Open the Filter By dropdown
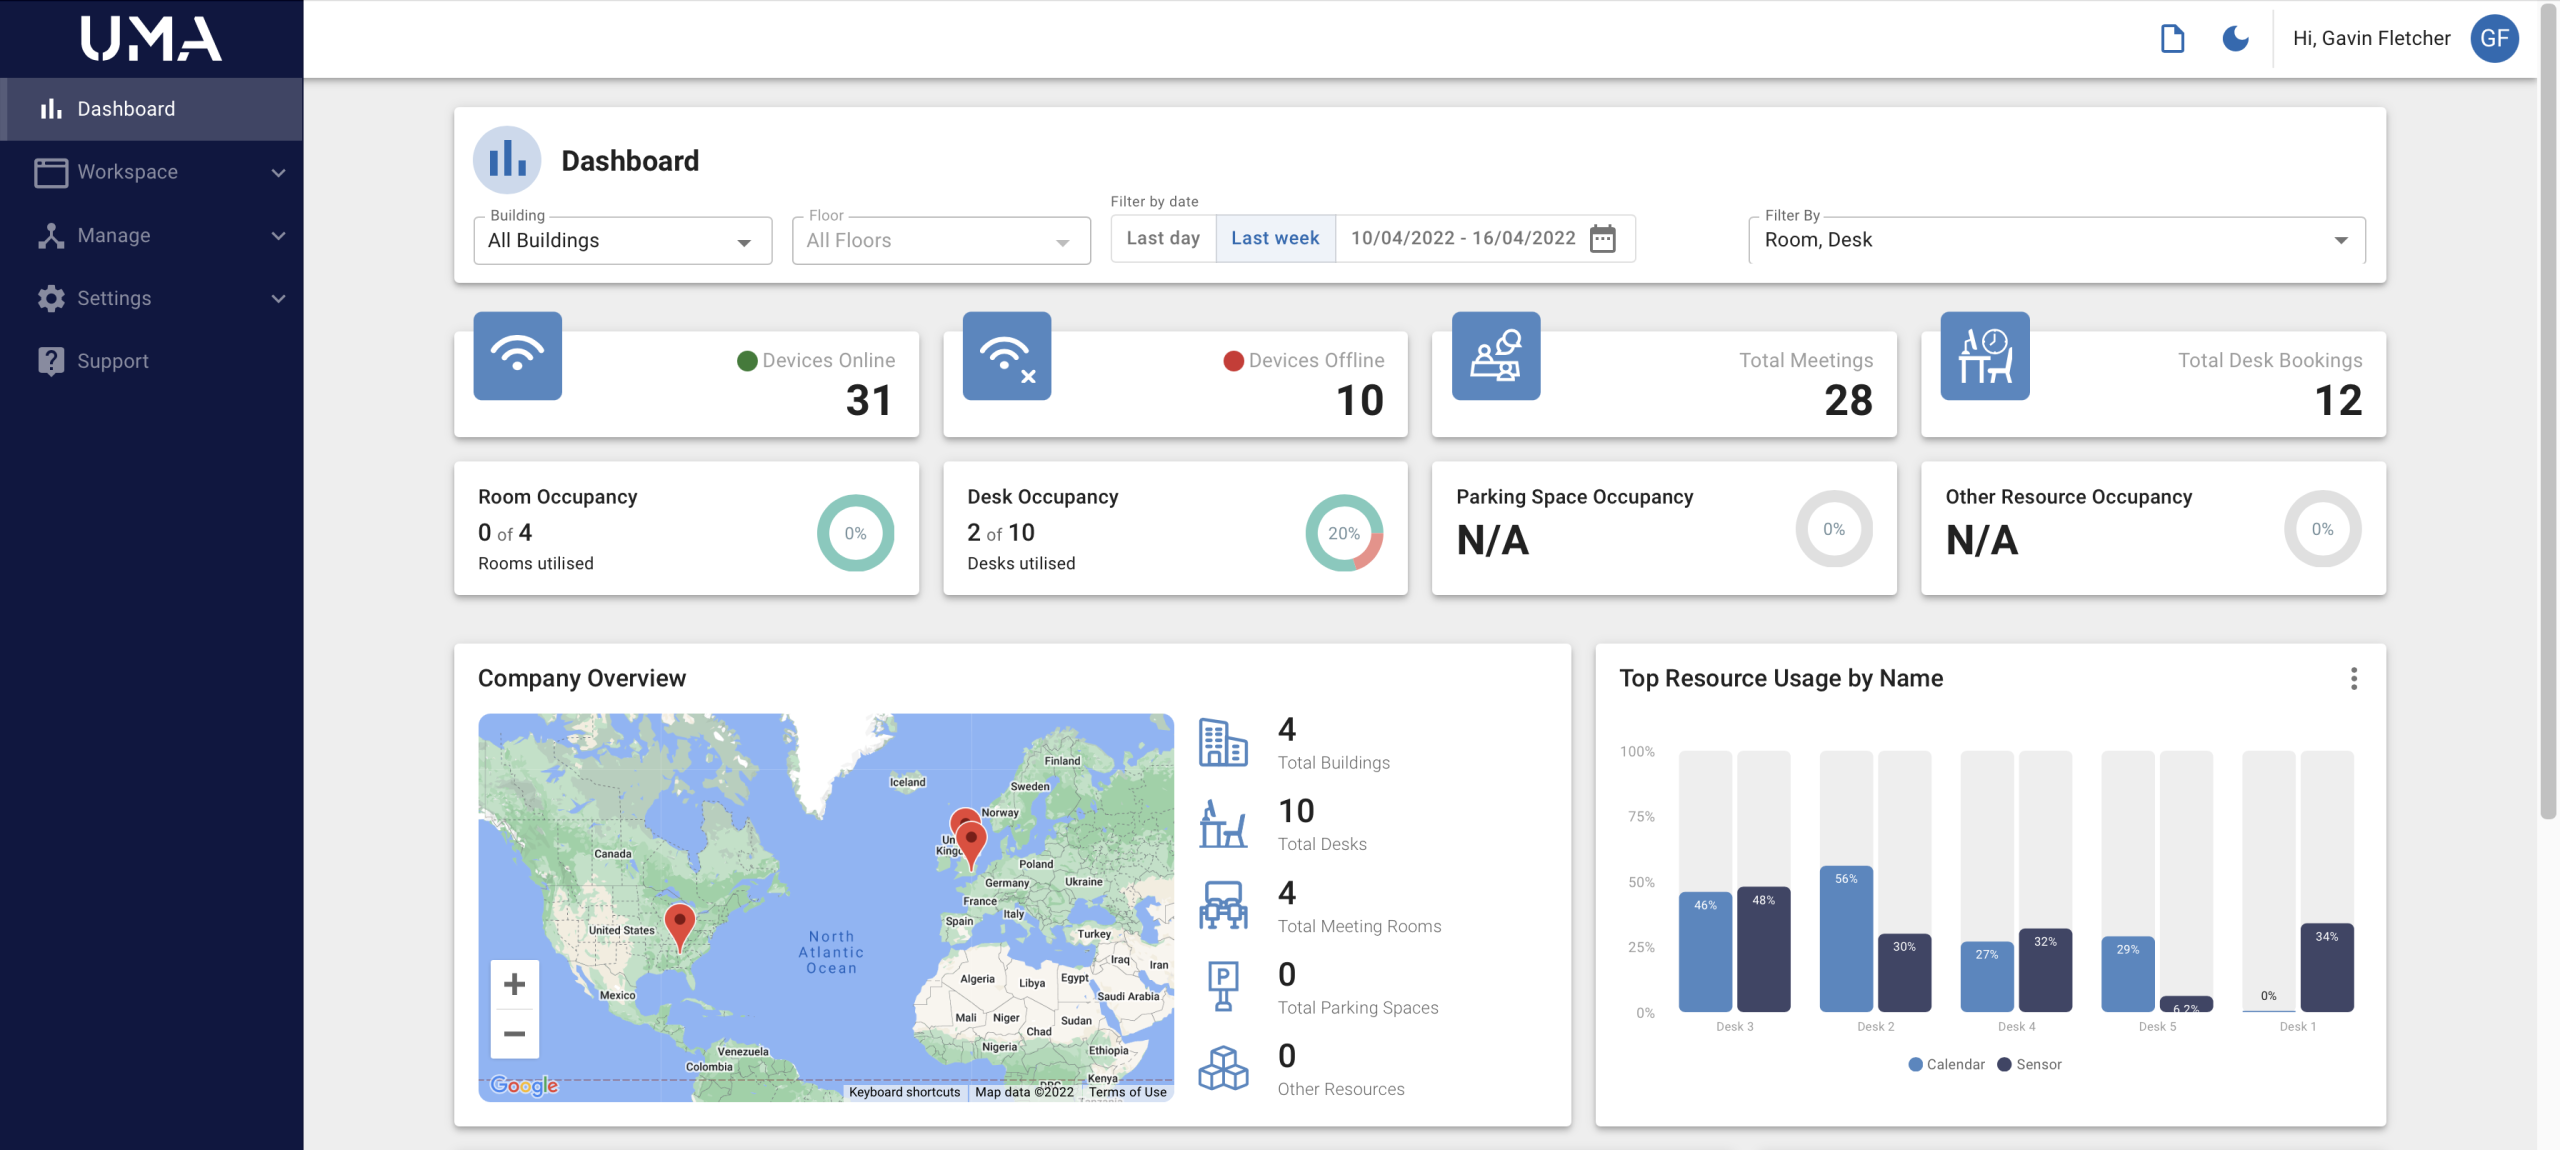The image size is (2560, 1150). [2057, 240]
